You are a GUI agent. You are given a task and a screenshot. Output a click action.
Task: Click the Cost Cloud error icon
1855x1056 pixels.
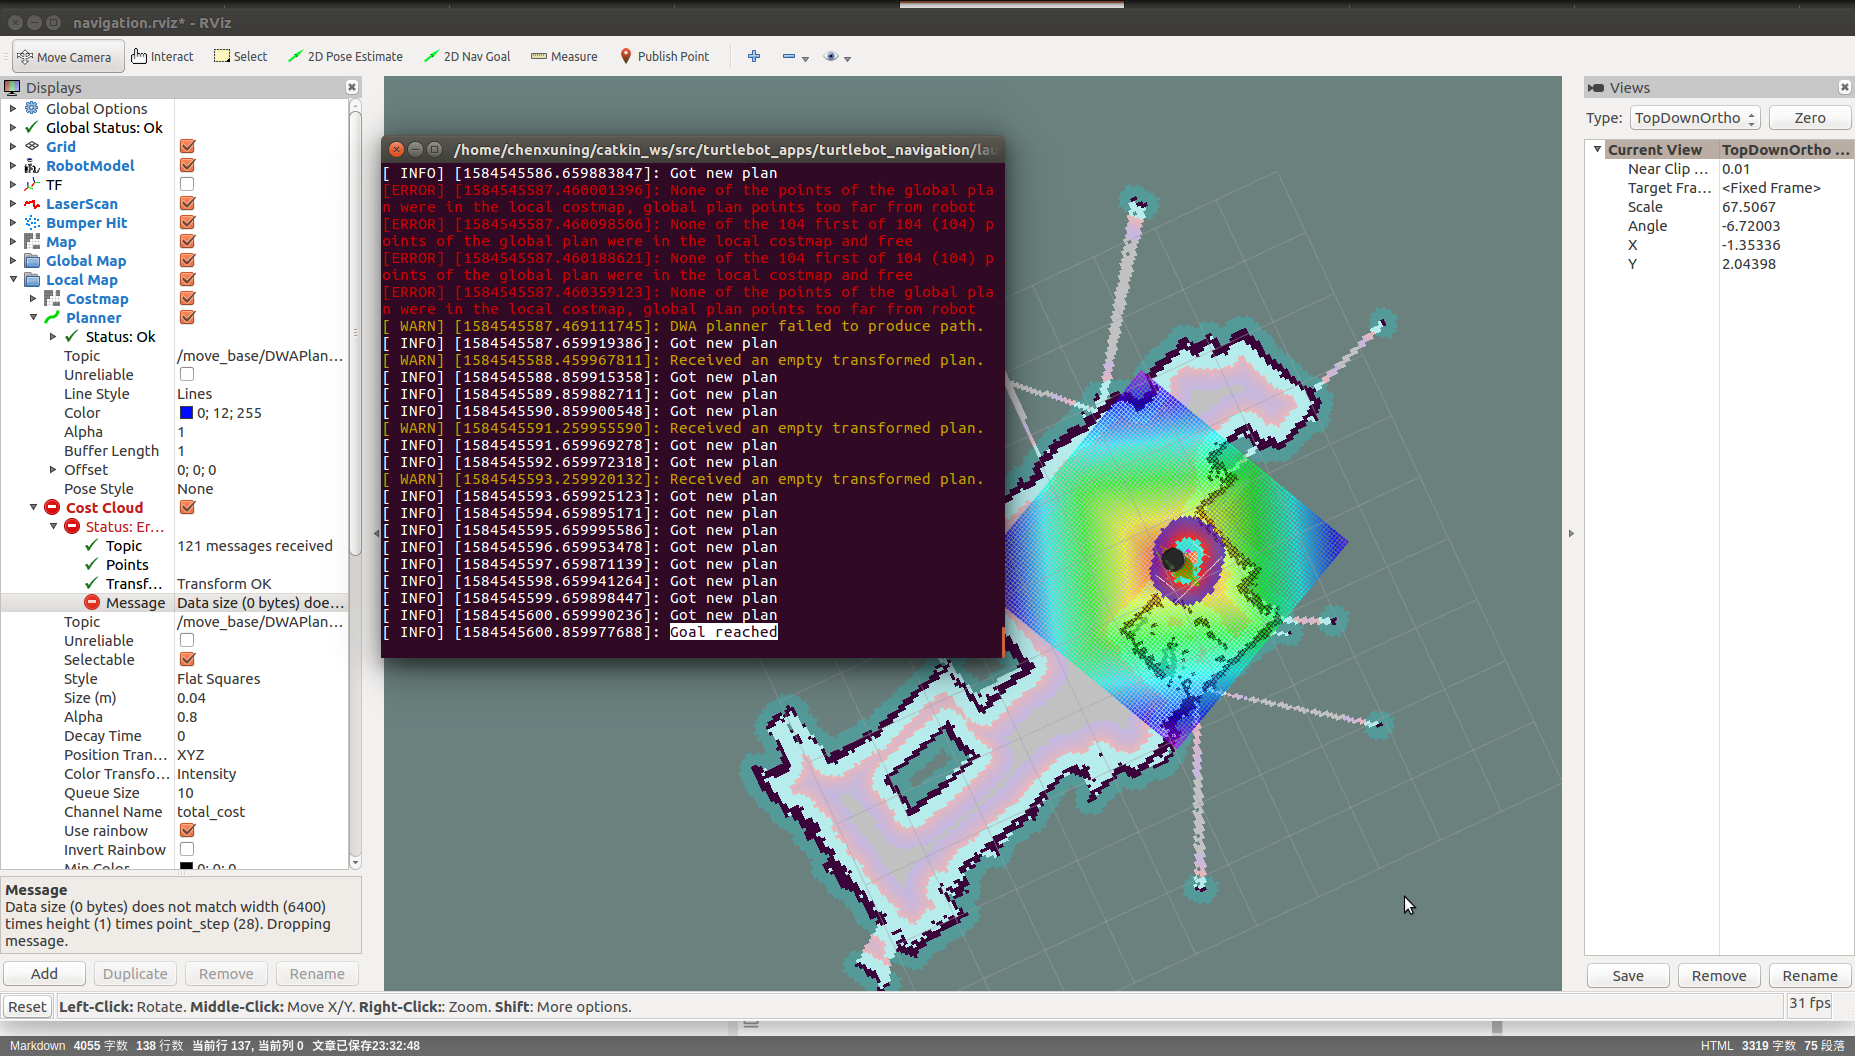52,507
